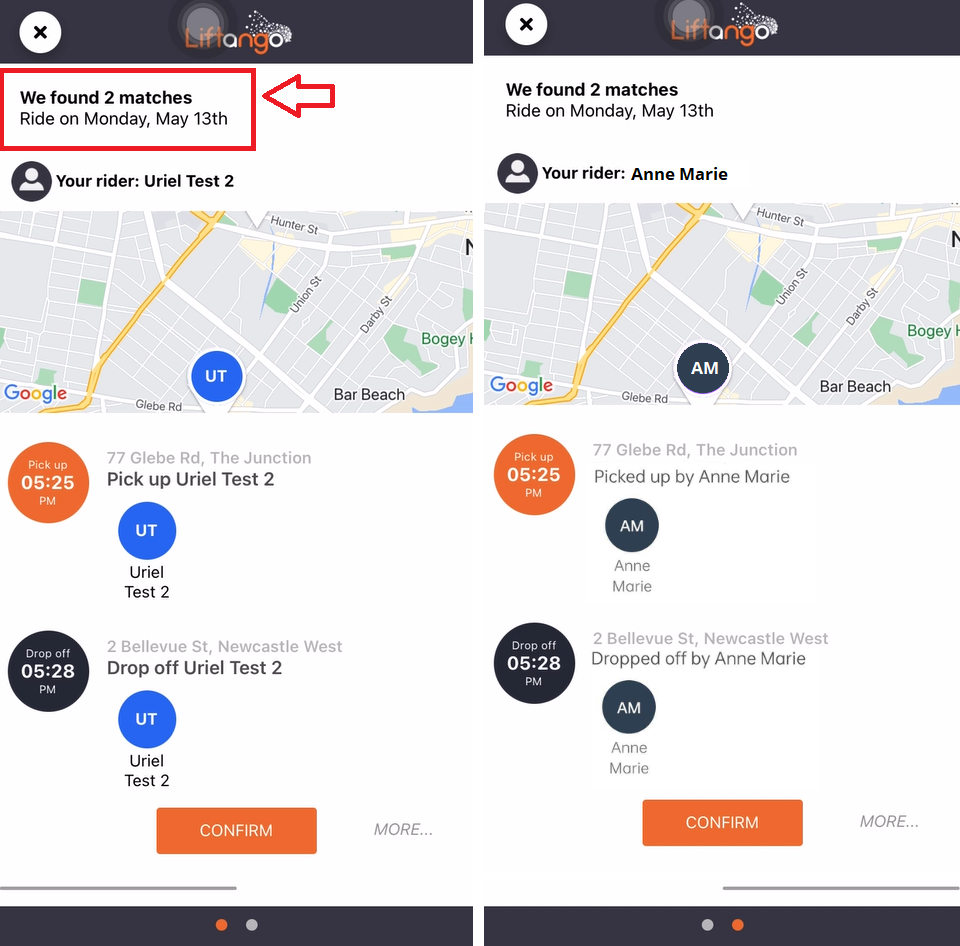Open the rider profile icon beside Uriel Test 2
Viewport: 960px width, 946px height.
[31, 181]
